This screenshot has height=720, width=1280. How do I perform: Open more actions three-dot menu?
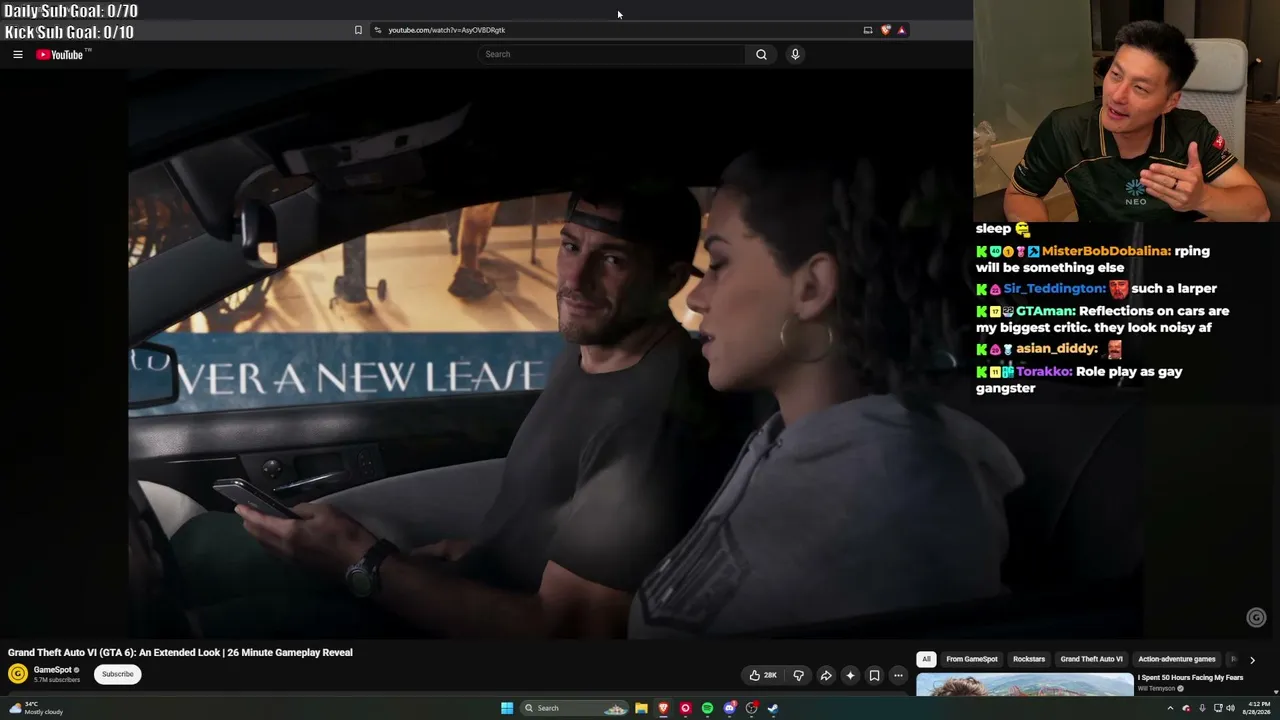pos(898,675)
